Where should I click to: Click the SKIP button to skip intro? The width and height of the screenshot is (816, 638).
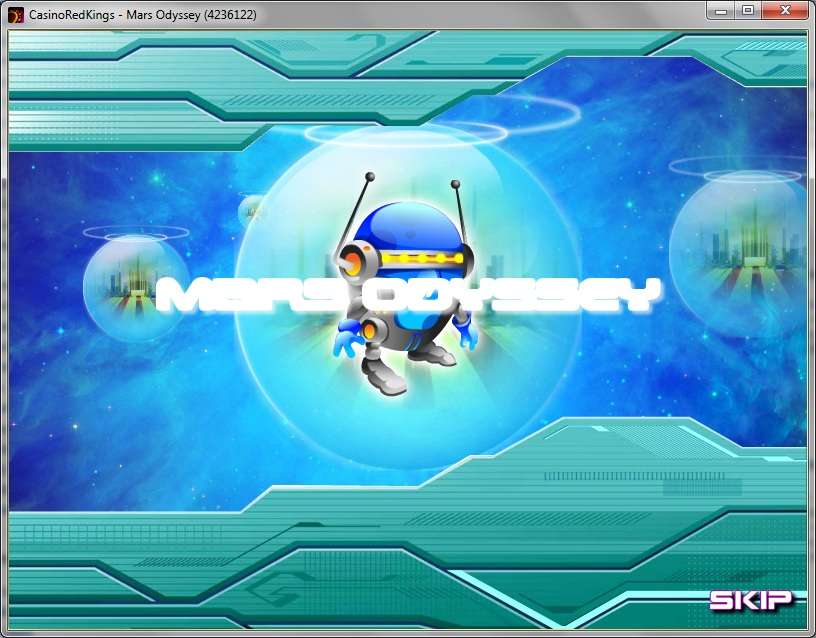coord(750,600)
